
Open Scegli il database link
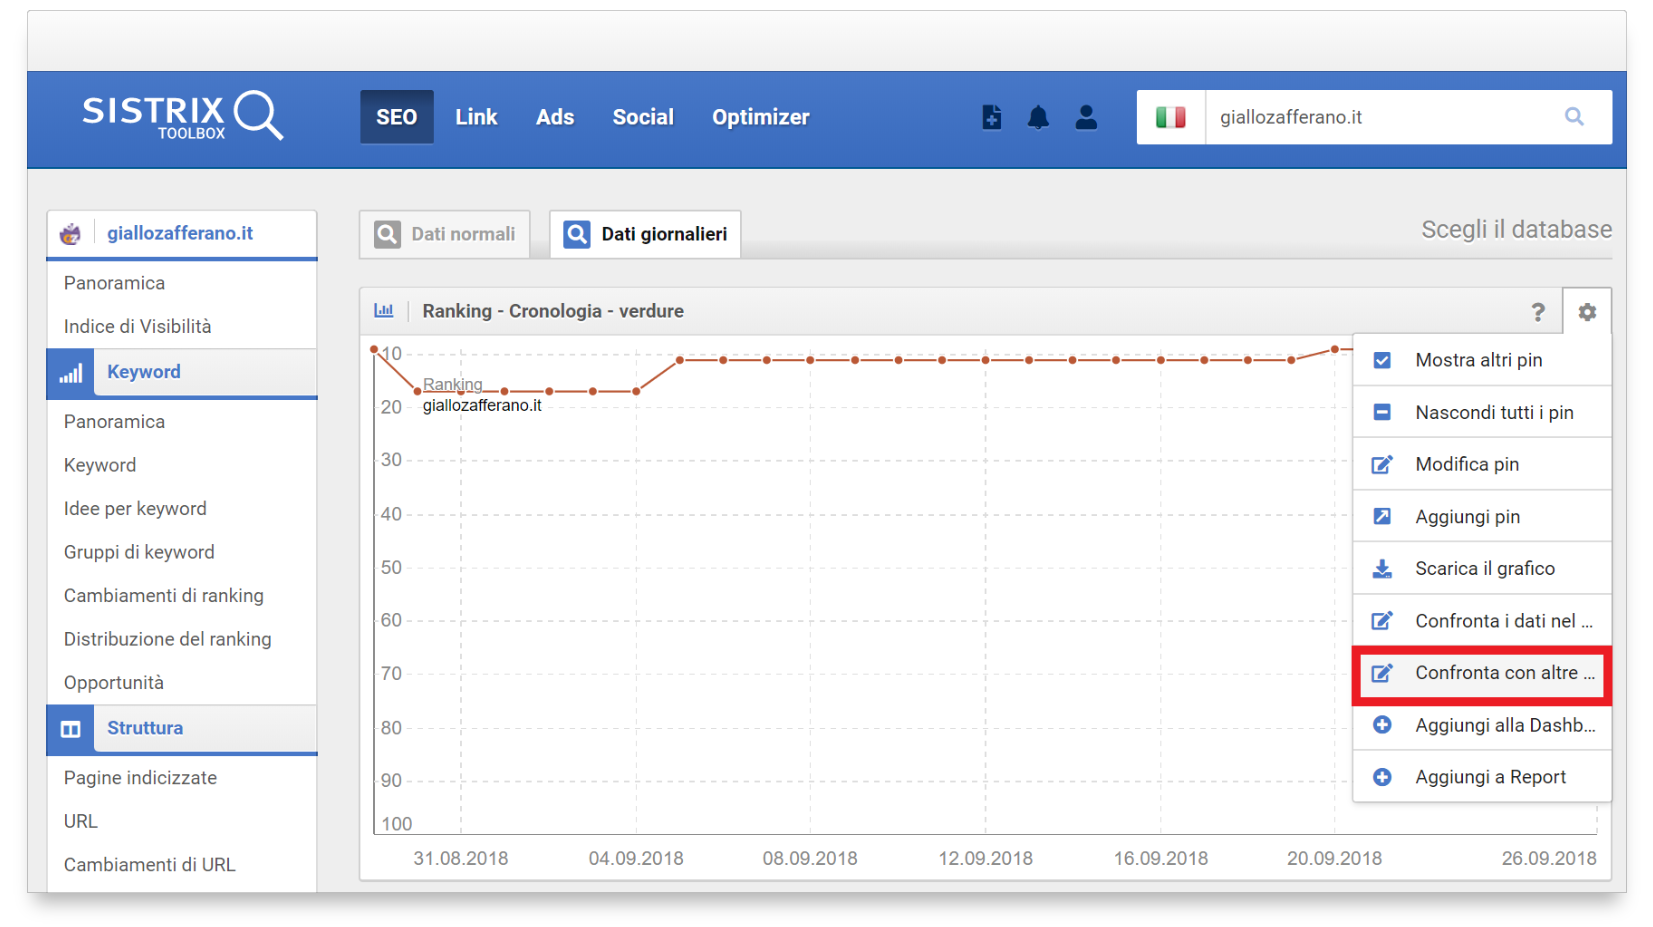(x=1516, y=230)
